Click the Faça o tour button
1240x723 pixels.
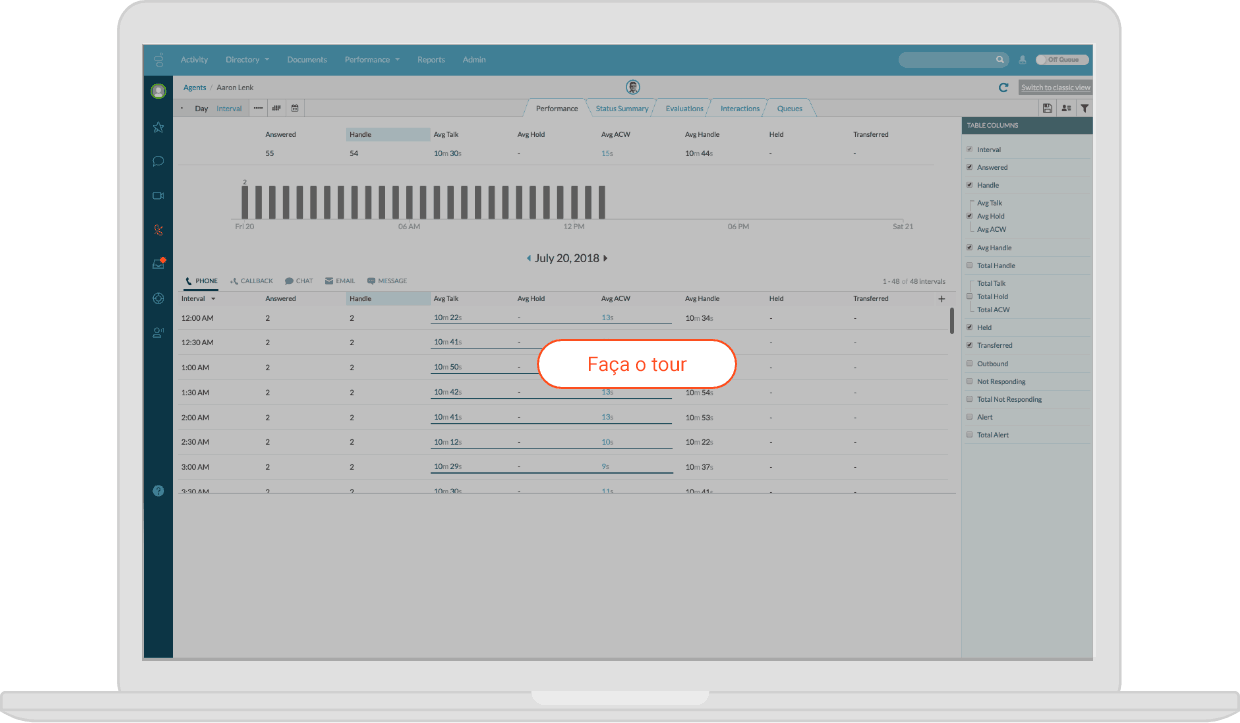click(637, 364)
